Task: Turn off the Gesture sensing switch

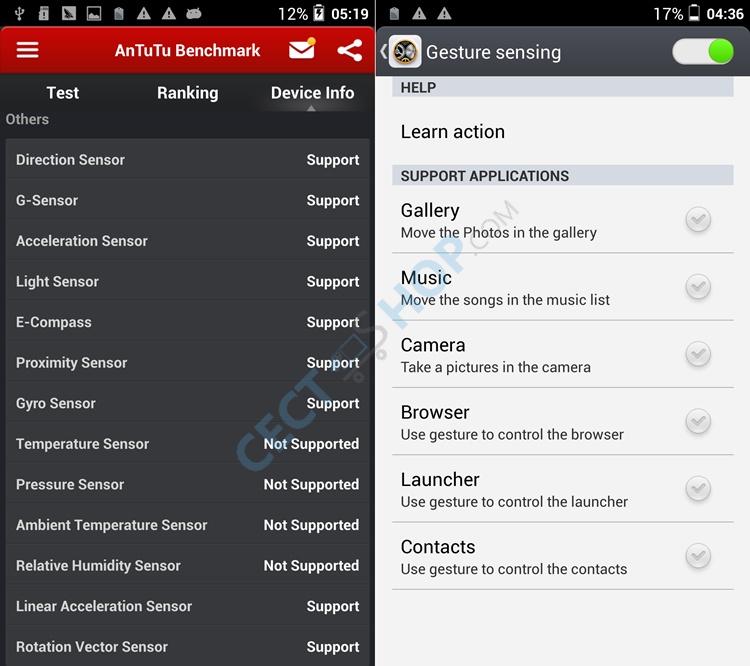Action: (x=703, y=52)
